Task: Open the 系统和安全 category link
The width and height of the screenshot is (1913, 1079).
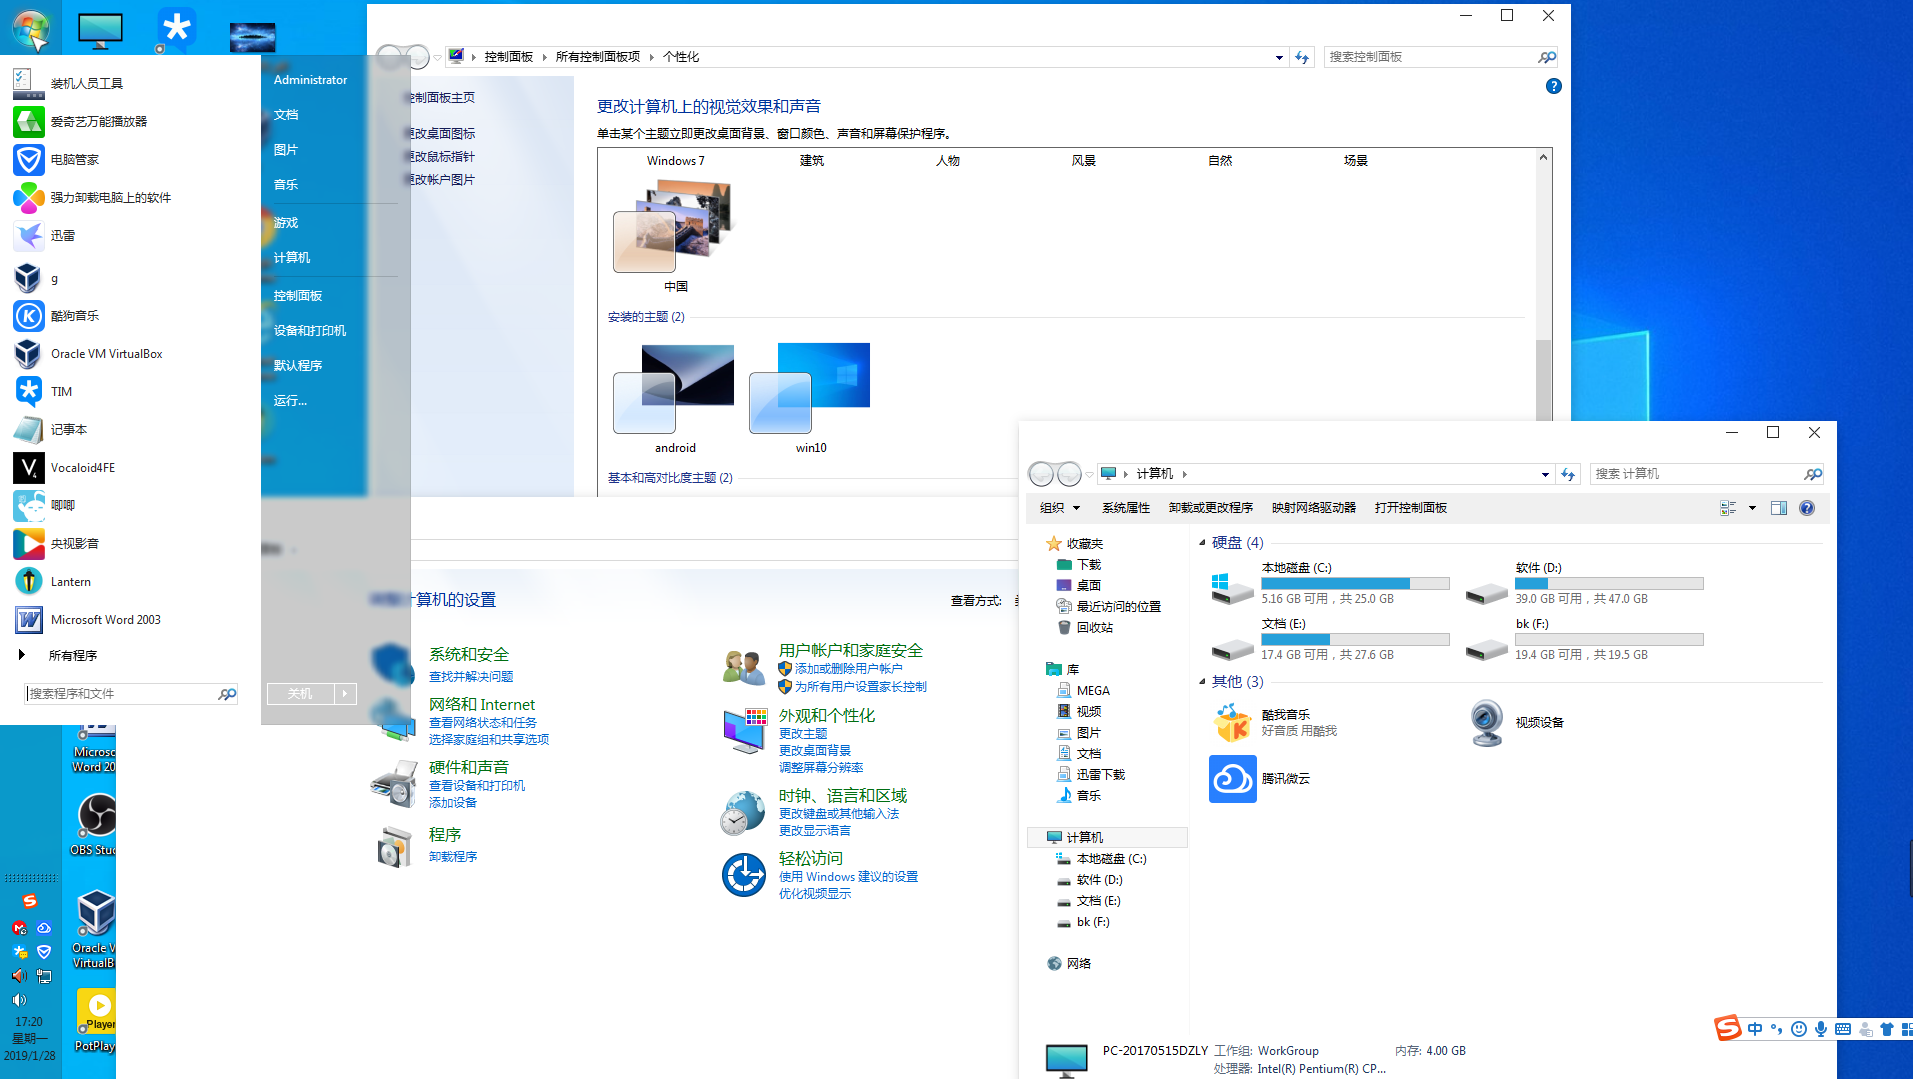Action: point(469,653)
